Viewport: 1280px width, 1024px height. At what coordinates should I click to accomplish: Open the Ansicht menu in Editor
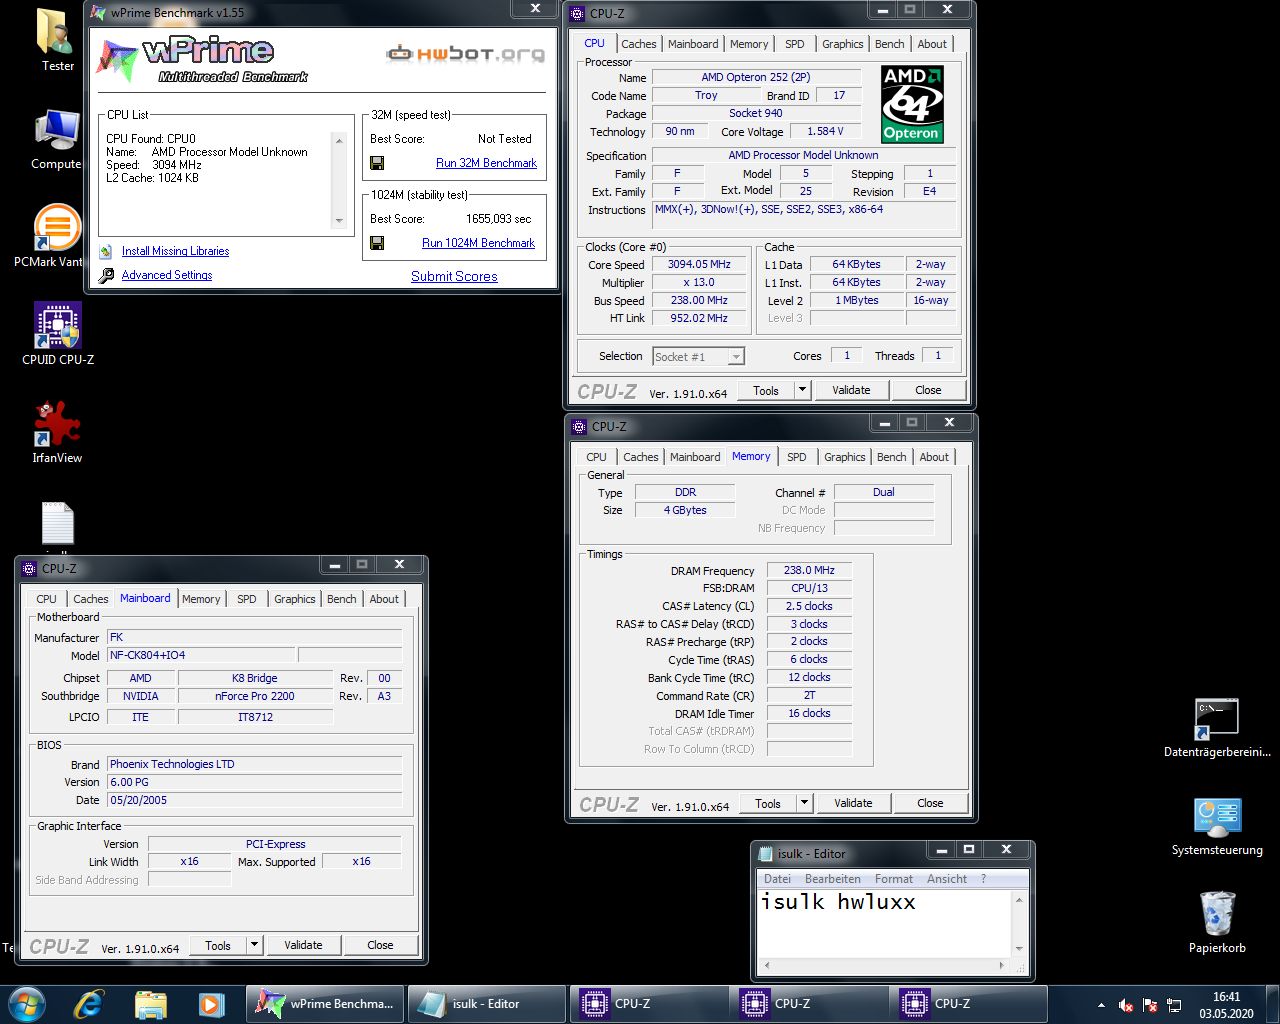pos(946,879)
